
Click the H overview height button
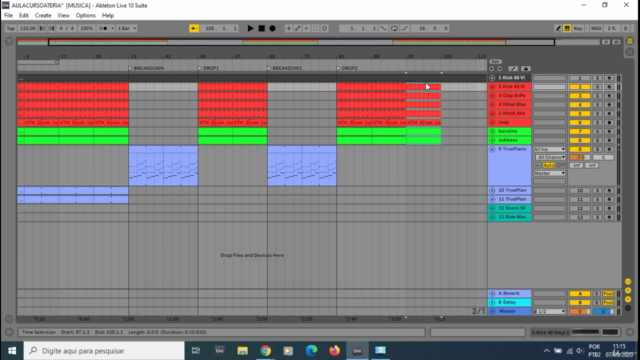606,42
